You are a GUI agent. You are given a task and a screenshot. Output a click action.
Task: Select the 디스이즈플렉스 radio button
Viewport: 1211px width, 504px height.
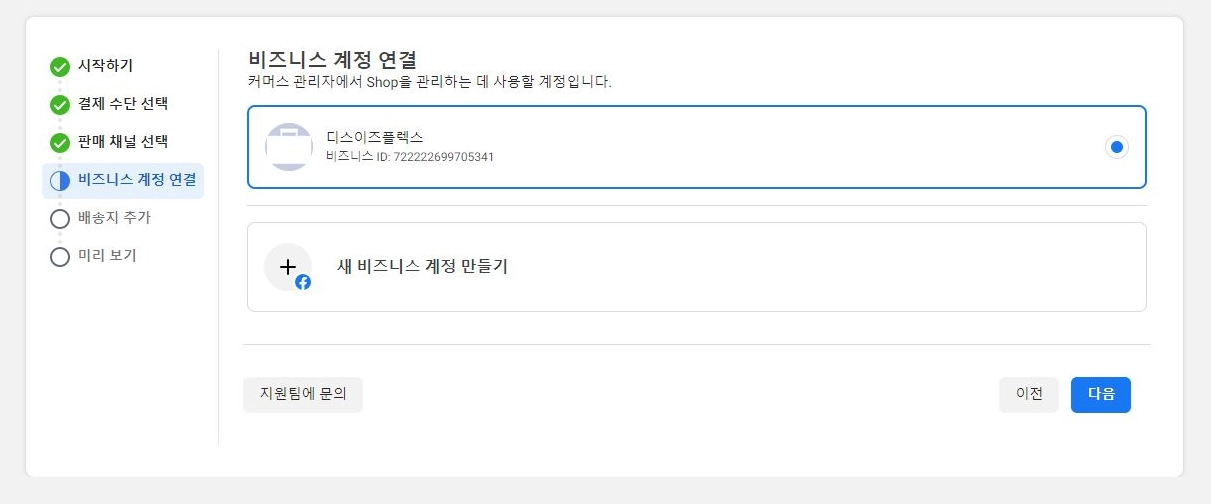pyautogui.click(x=1117, y=147)
